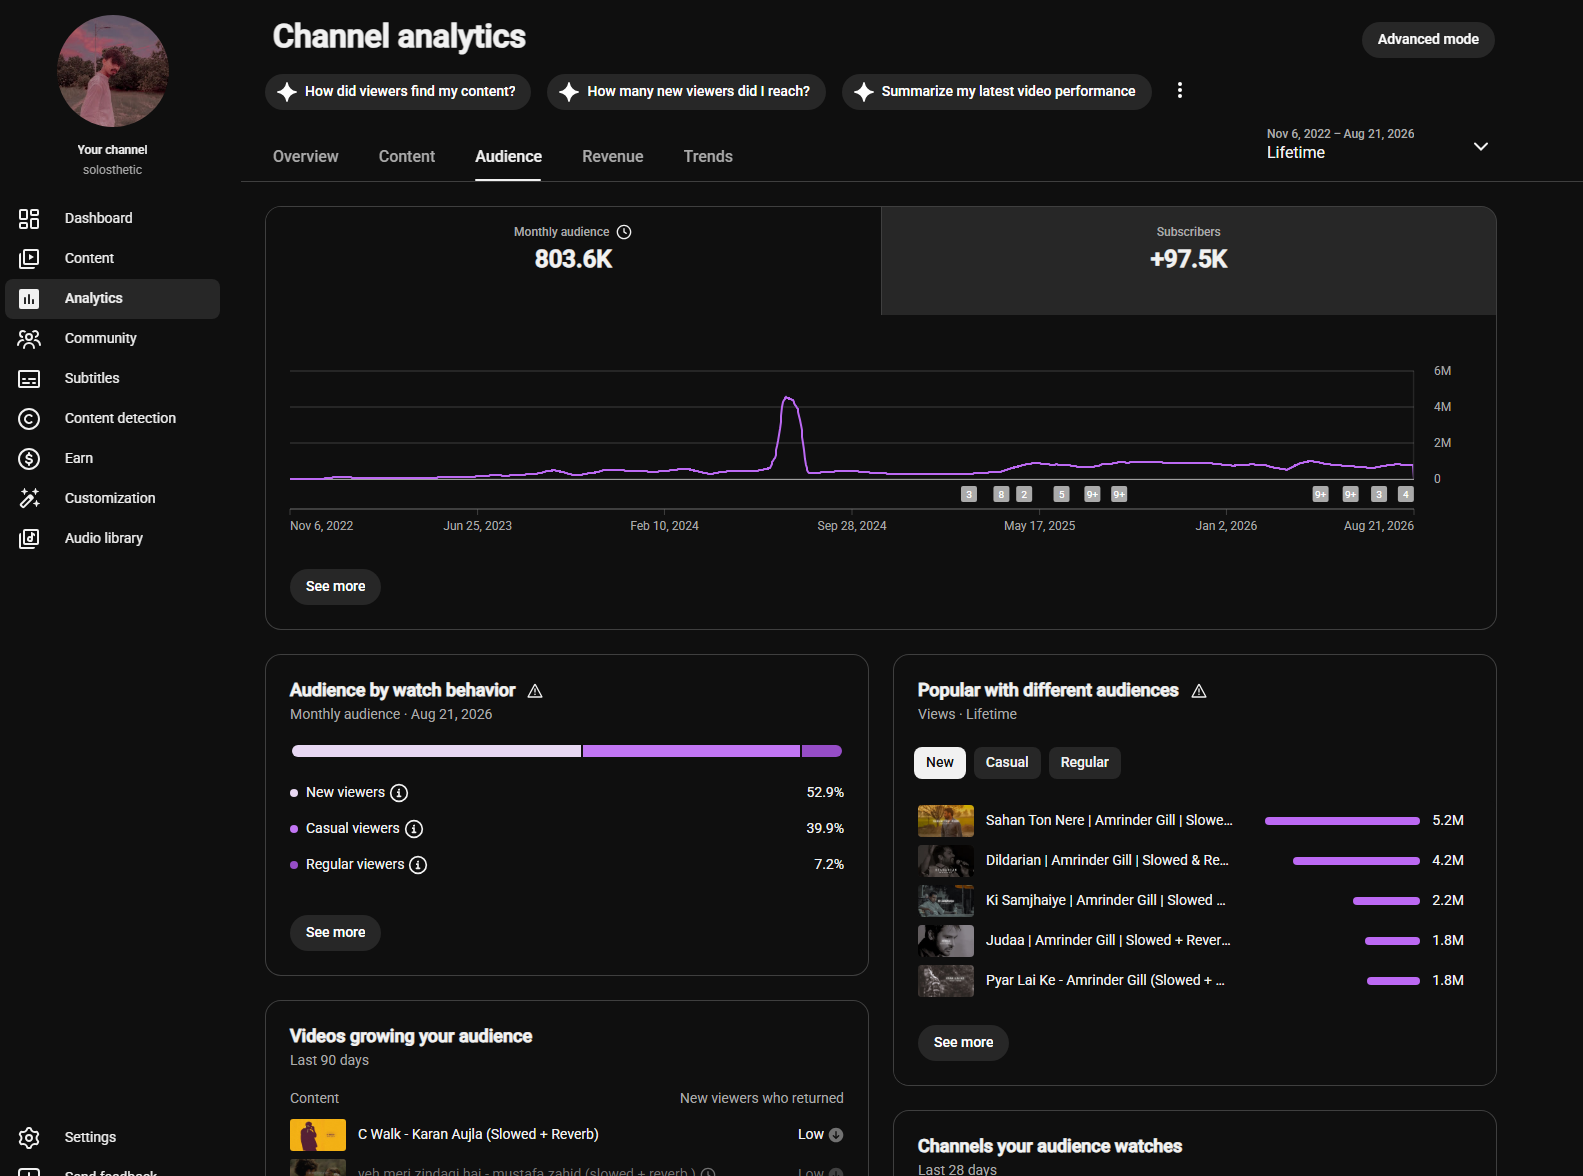Image resolution: width=1583 pixels, height=1176 pixels.
Task: Click the Content detection copyright icon
Action: click(x=29, y=418)
